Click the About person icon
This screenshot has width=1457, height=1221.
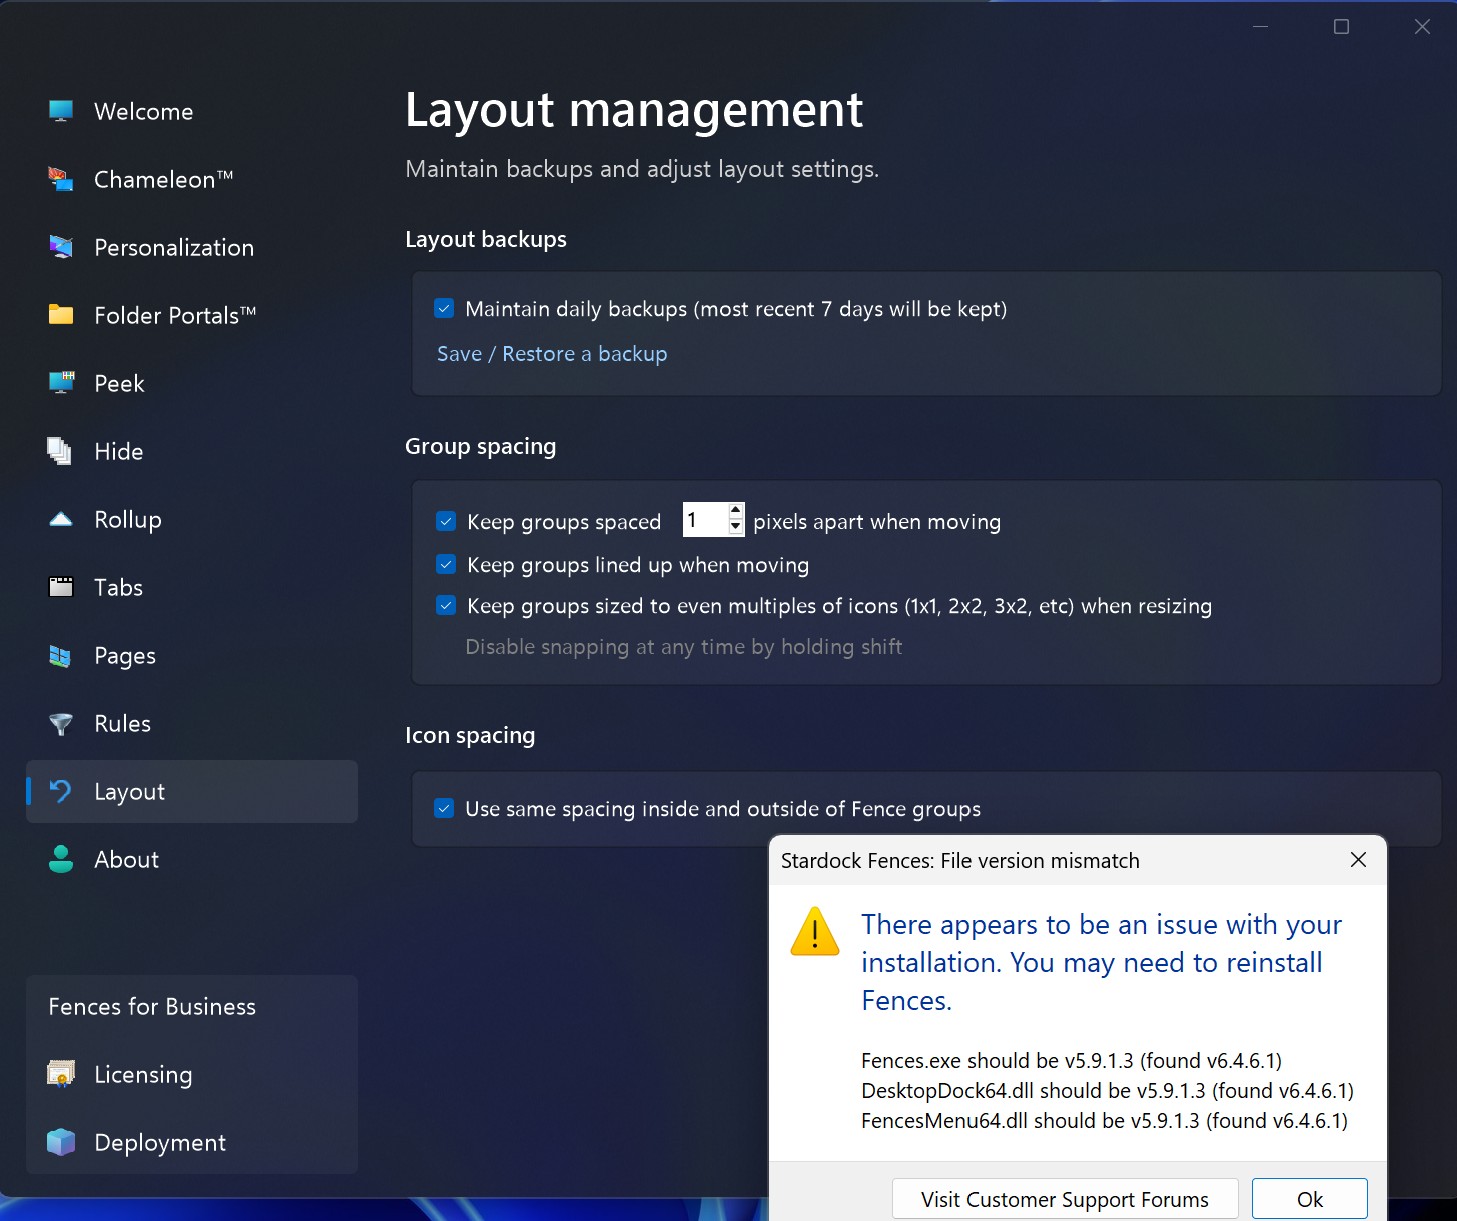[x=61, y=859]
